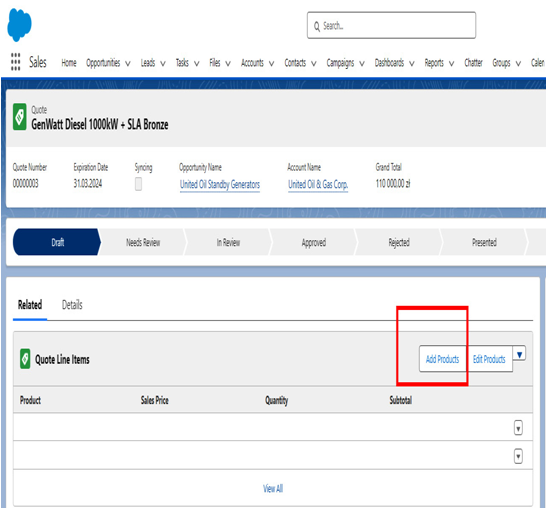Expand the Opportunities nav dropdown arrow
This screenshot has width=546, height=510.
128,64
